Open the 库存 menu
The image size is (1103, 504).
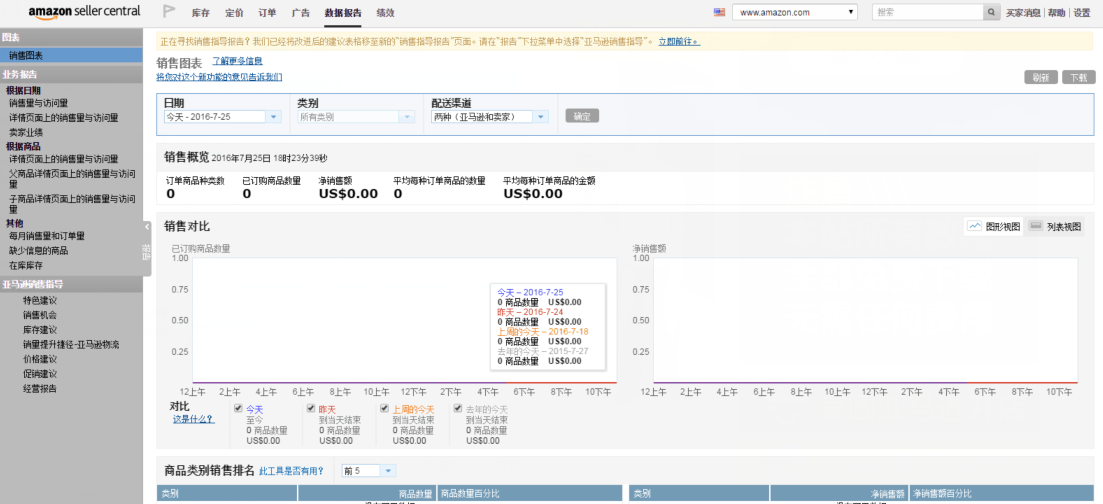(201, 13)
